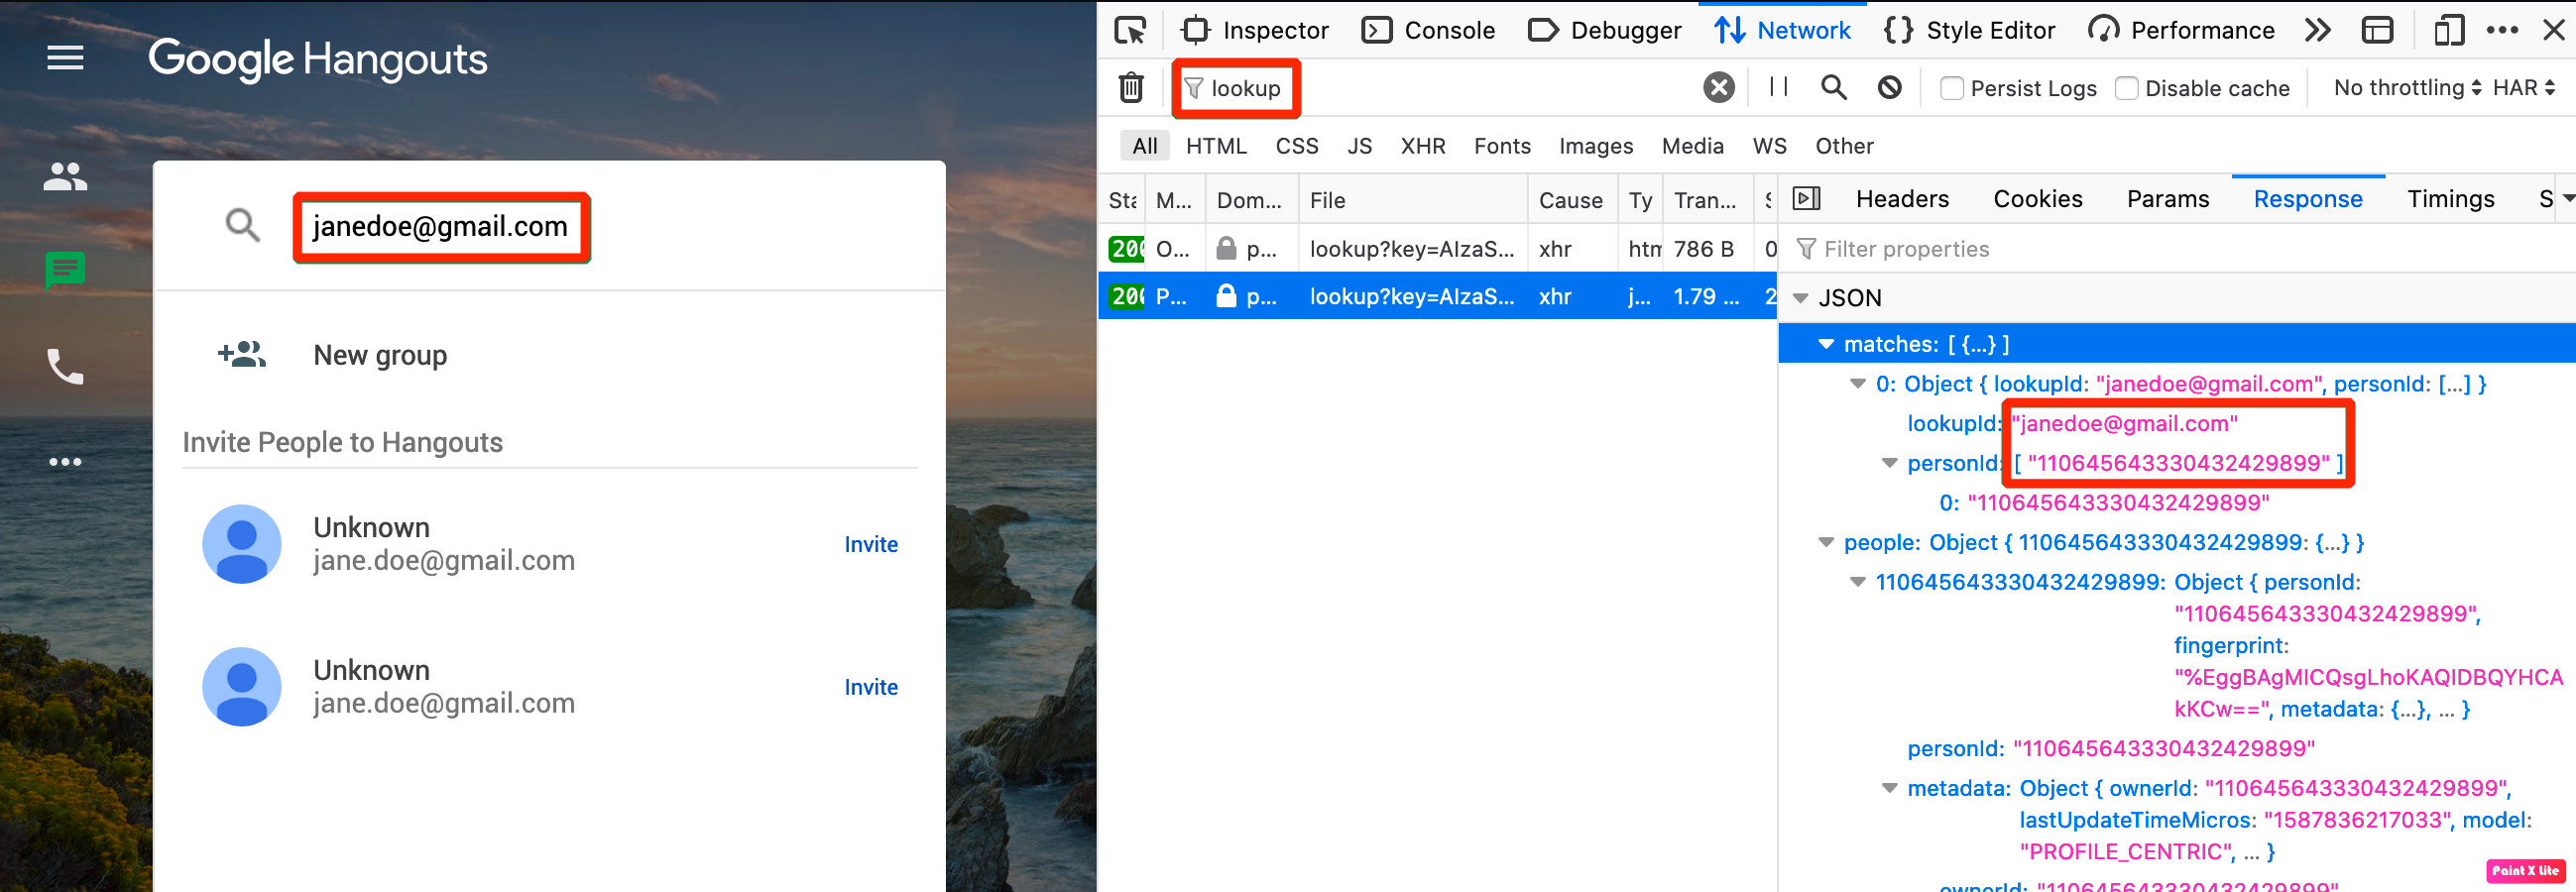2576x892 pixels.
Task: Switch to the Style Editor tab
Action: [x=1969, y=31]
